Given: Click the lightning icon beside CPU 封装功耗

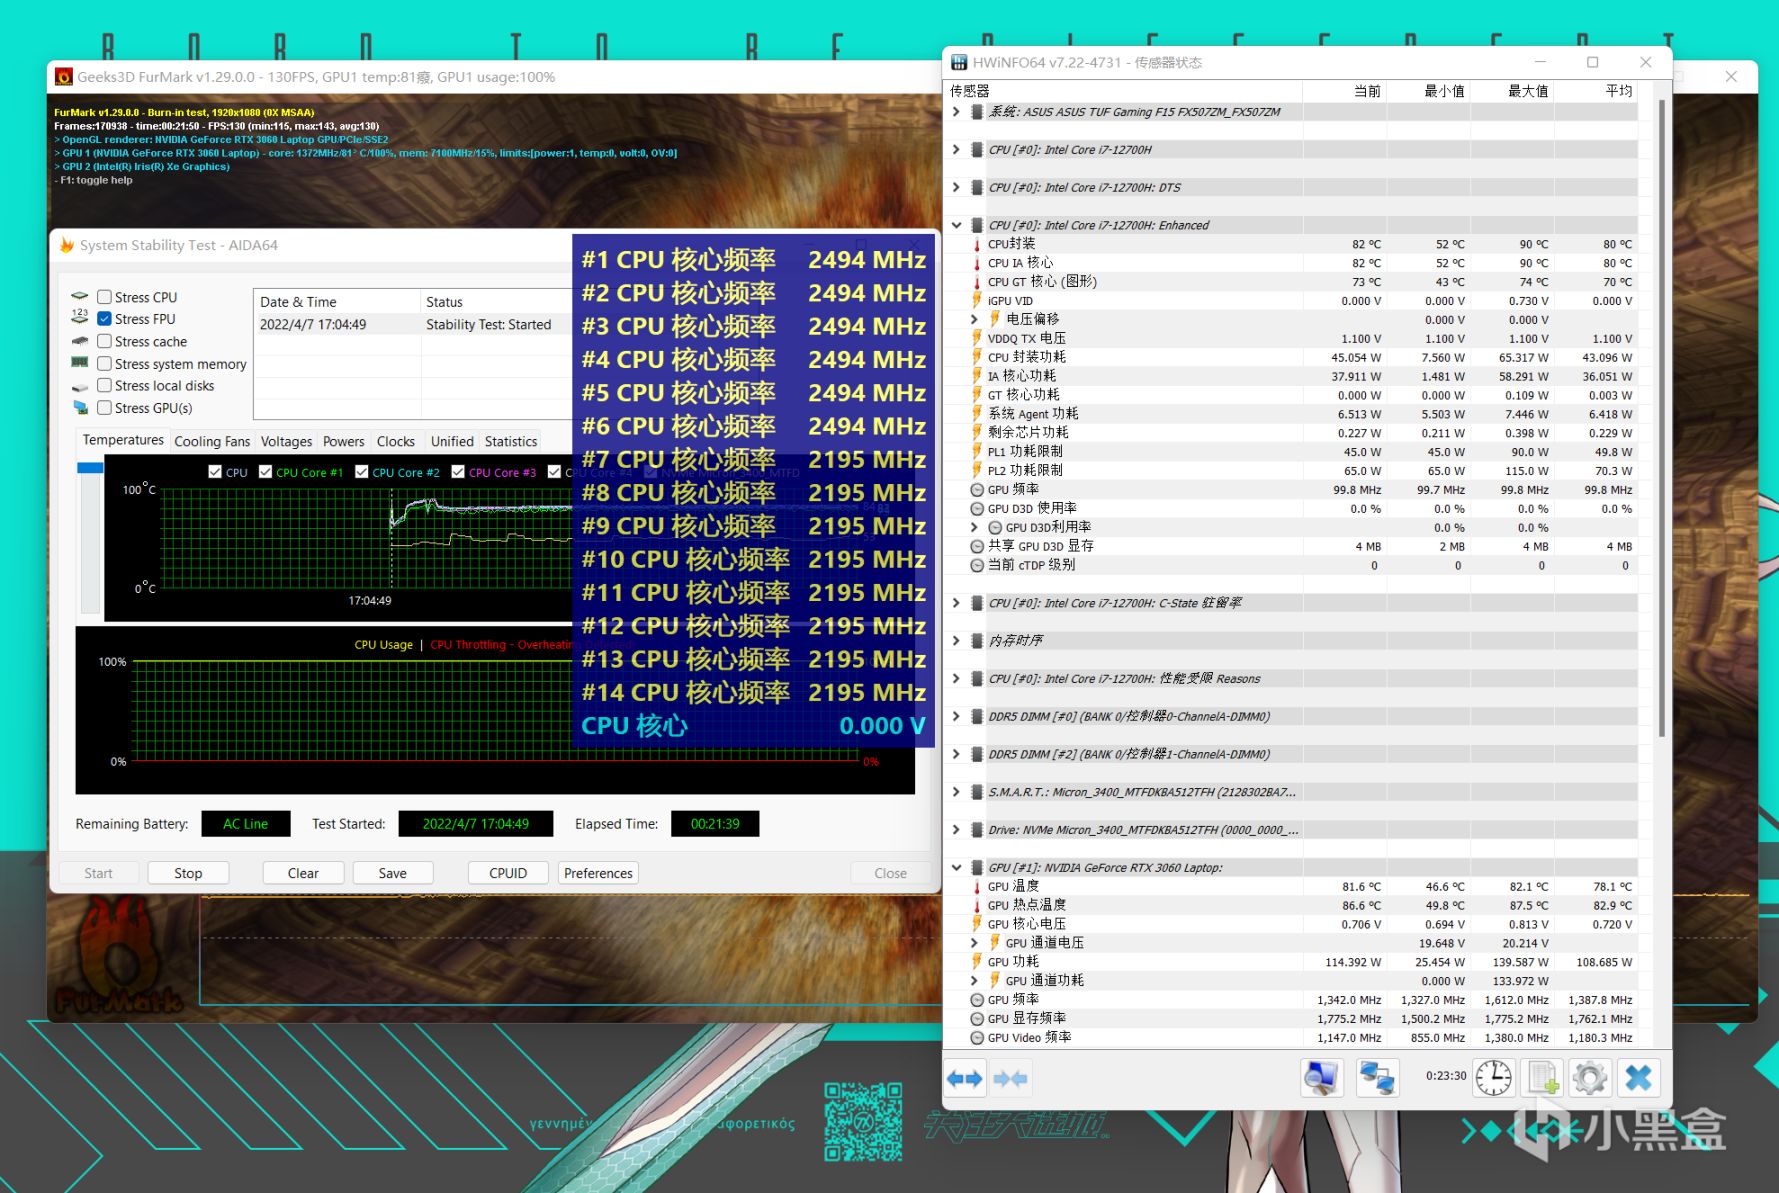Looking at the screenshot, I should tap(977, 357).
